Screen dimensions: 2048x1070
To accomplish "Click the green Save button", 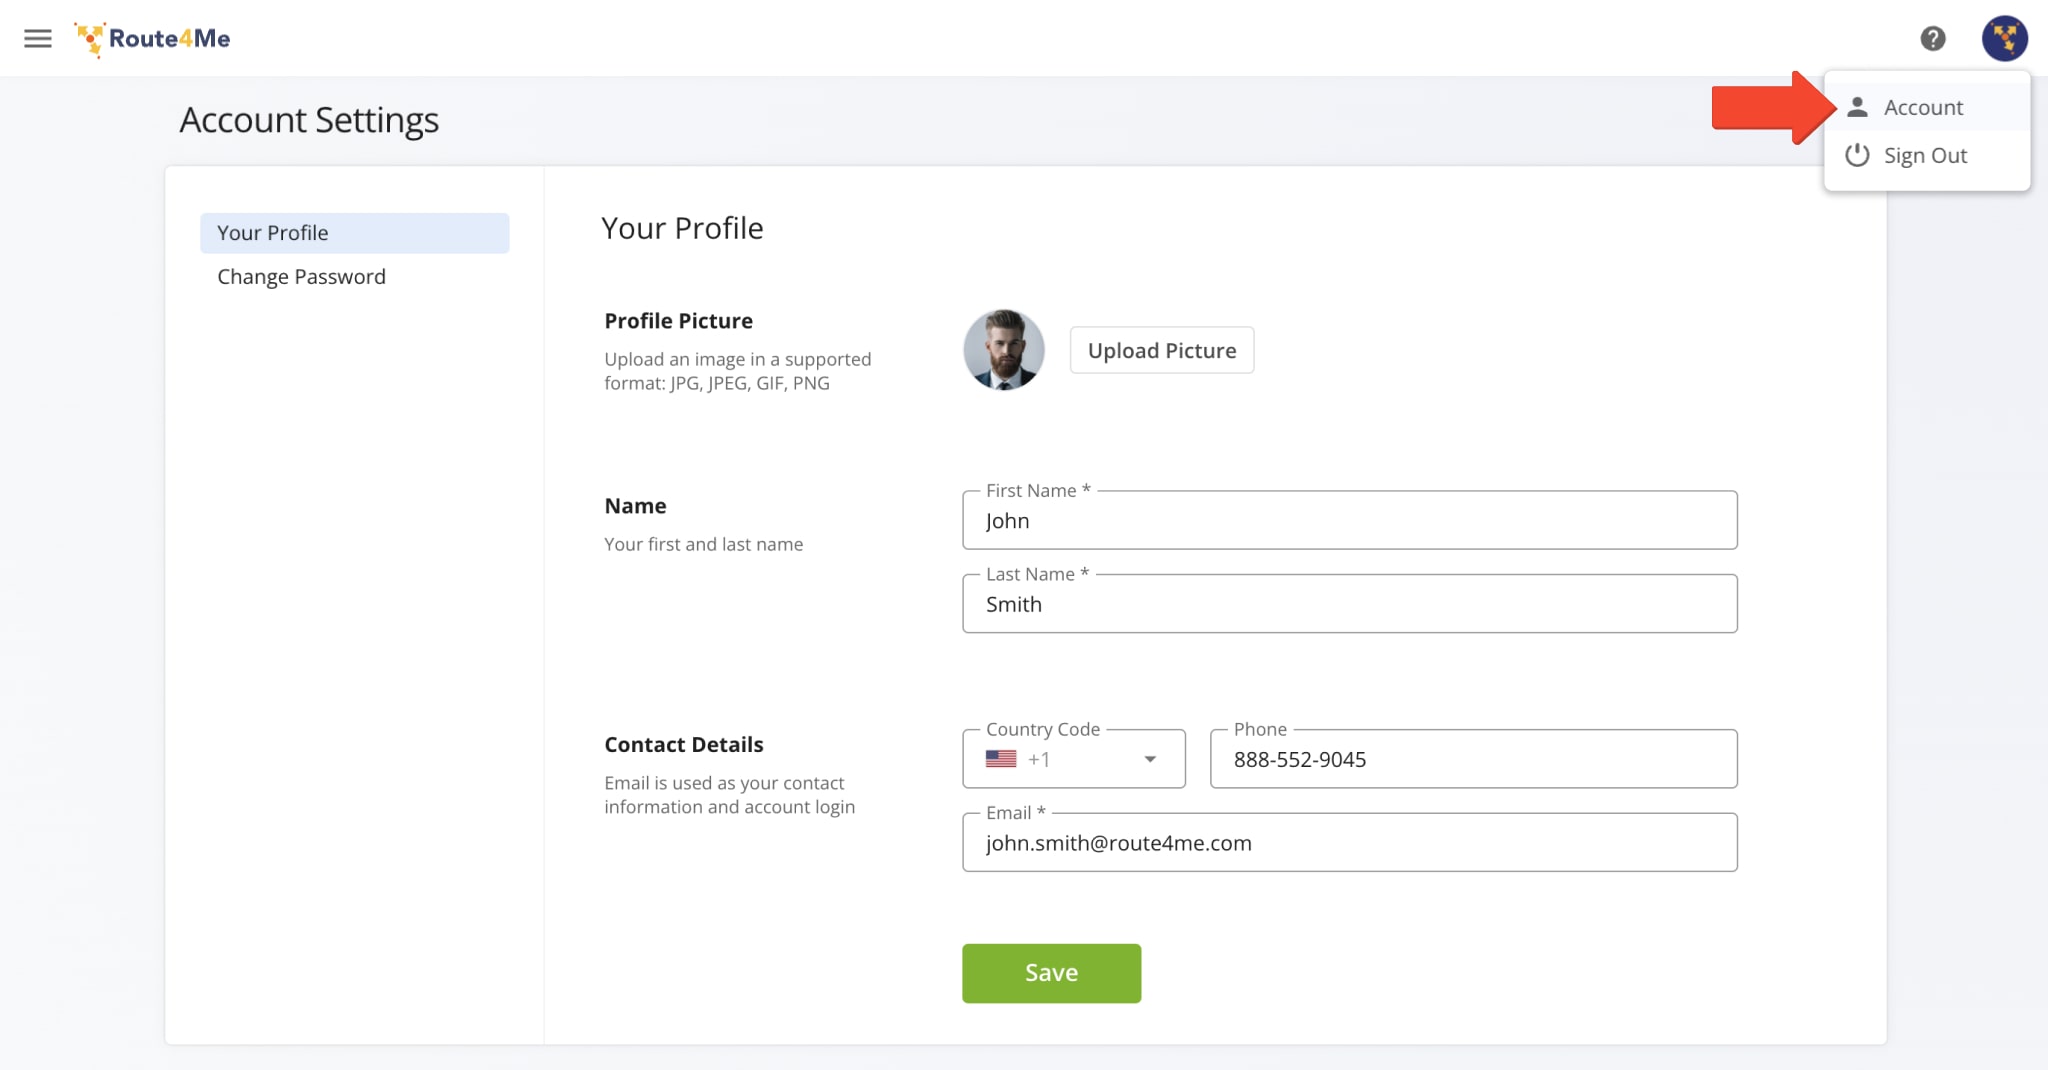I will (x=1051, y=973).
